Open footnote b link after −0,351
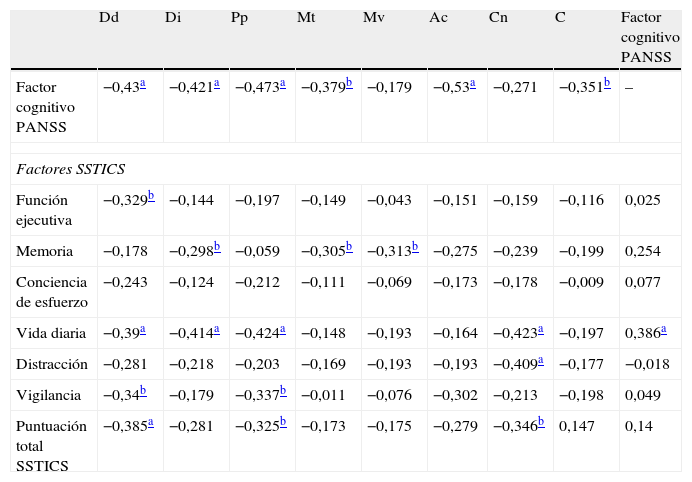Screen dimensions: 692x482 point(606,85)
